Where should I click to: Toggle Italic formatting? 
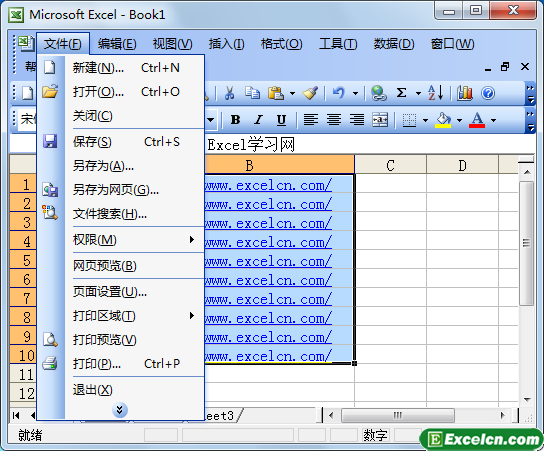258,120
